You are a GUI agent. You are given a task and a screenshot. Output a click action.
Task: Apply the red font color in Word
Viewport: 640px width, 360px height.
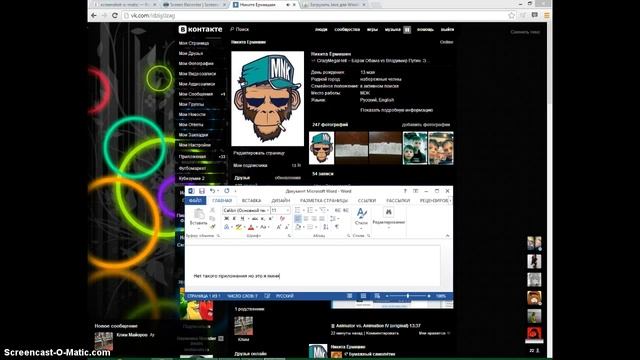click(x=251, y=227)
